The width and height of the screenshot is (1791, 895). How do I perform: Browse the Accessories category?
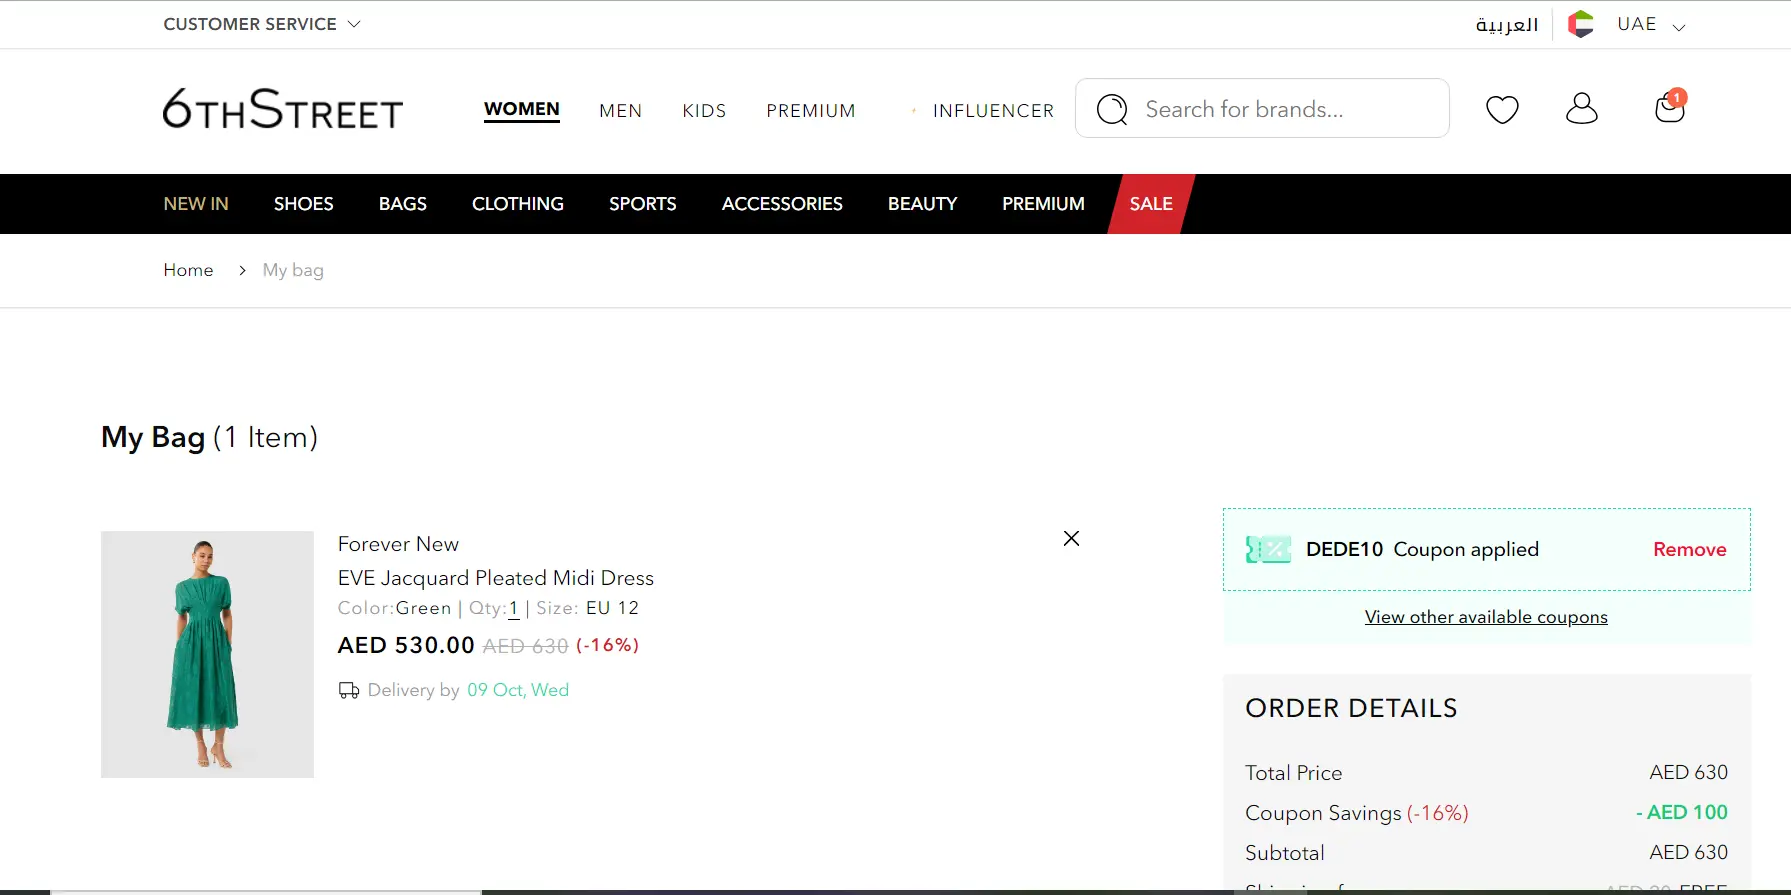point(782,204)
